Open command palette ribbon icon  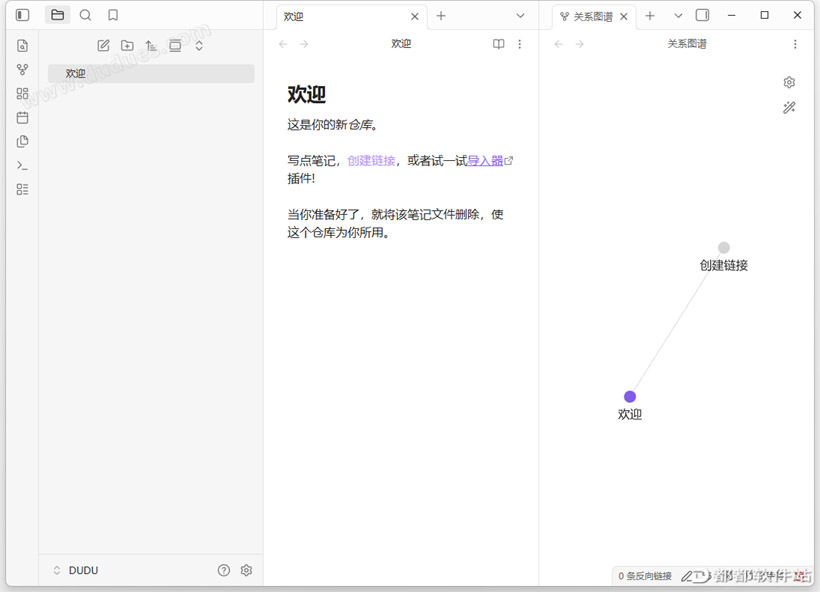[22, 165]
